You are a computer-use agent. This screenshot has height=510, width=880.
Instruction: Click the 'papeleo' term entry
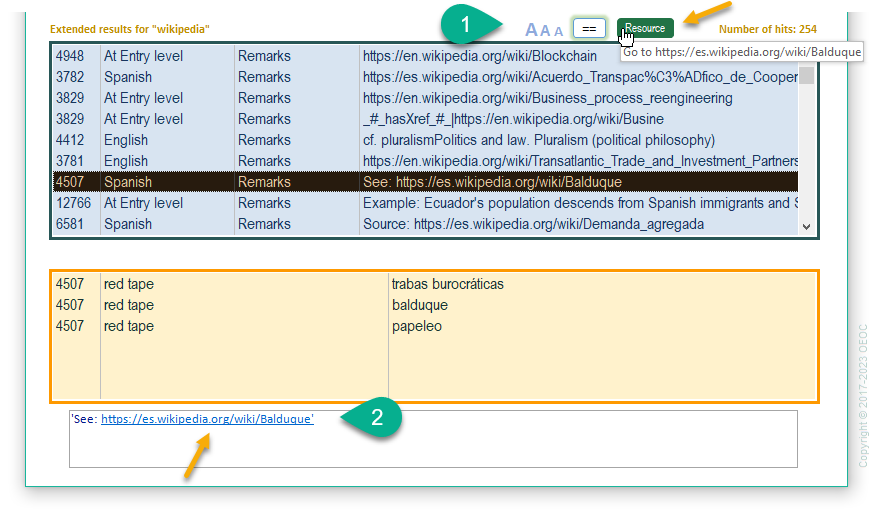point(417,326)
